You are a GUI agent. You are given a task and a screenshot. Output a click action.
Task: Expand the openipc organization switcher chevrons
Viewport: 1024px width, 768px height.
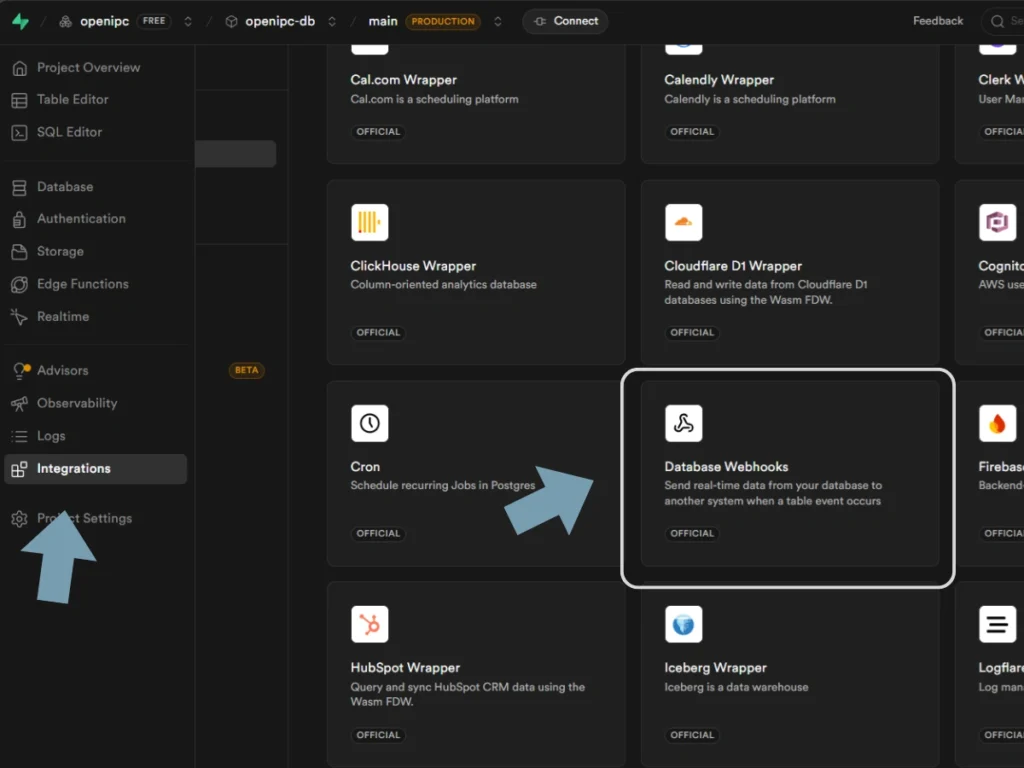tap(188, 22)
